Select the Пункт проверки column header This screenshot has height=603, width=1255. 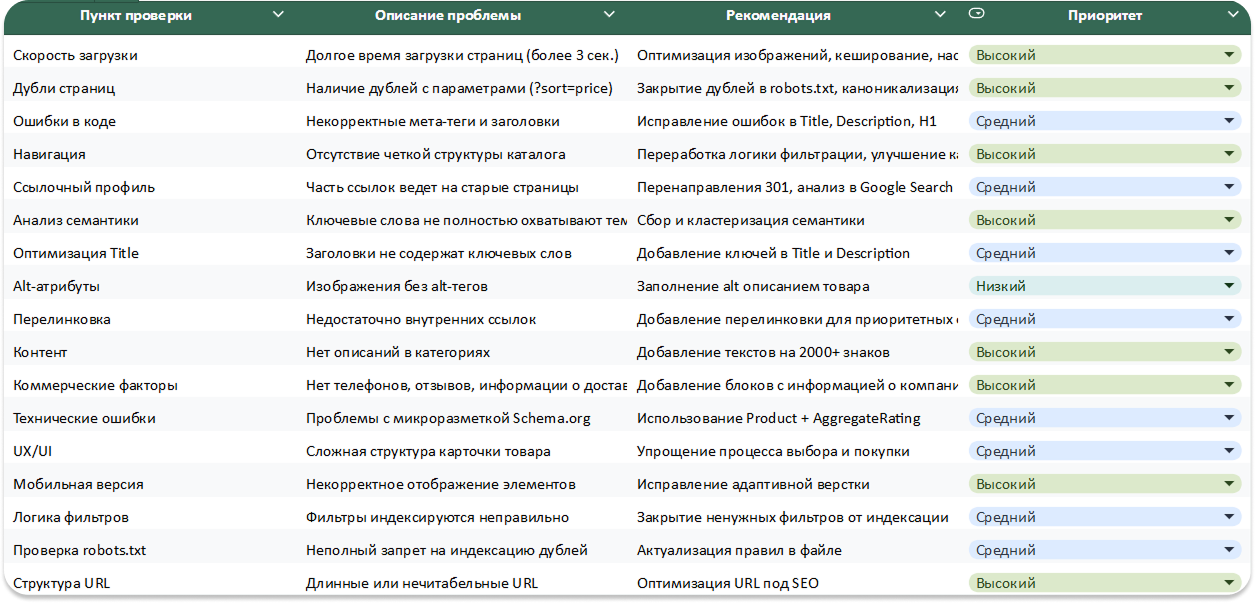click(136, 15)
